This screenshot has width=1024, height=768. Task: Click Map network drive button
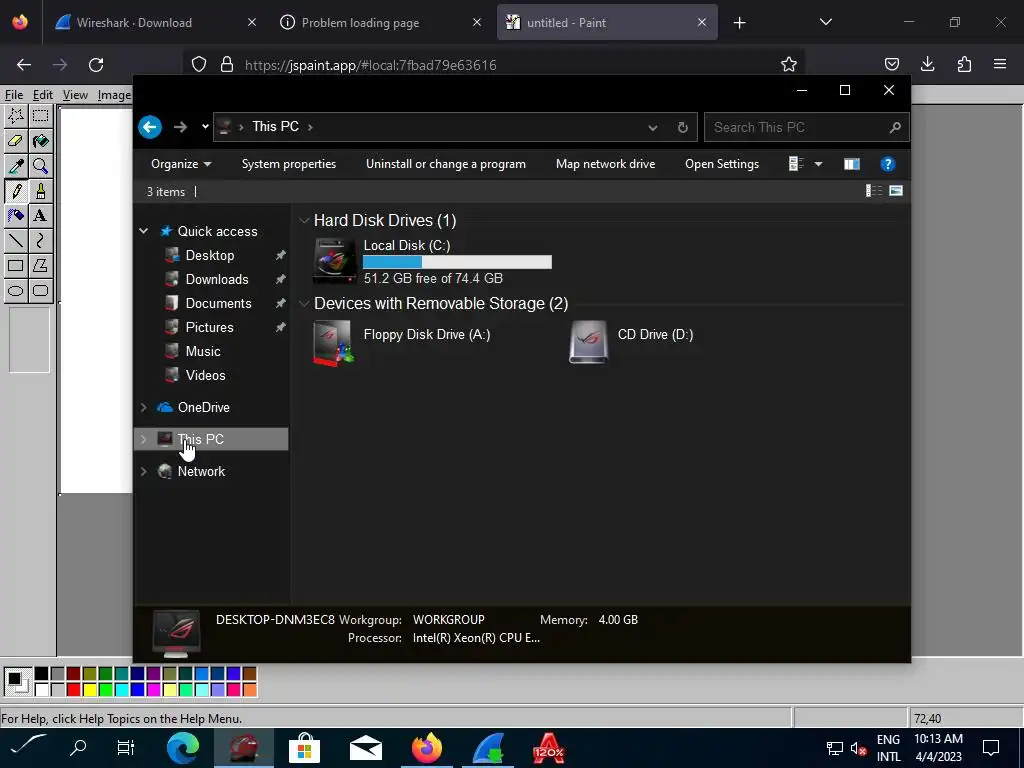point(605,164)
